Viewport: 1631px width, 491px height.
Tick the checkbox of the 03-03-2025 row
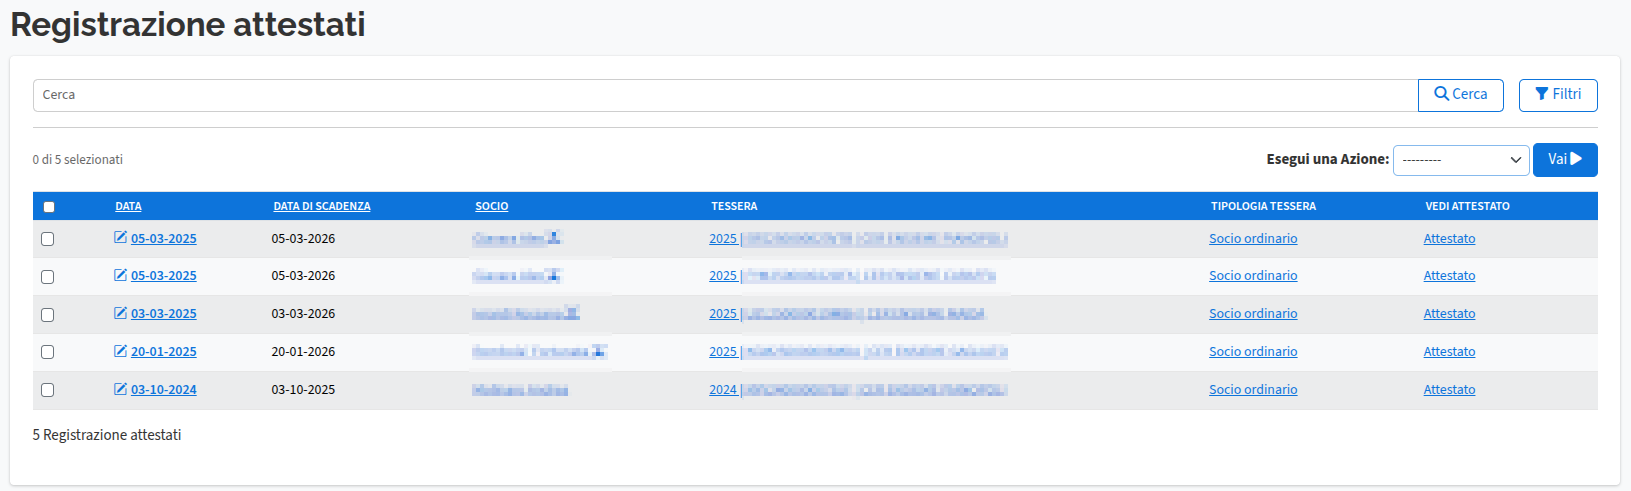[47, 315]
